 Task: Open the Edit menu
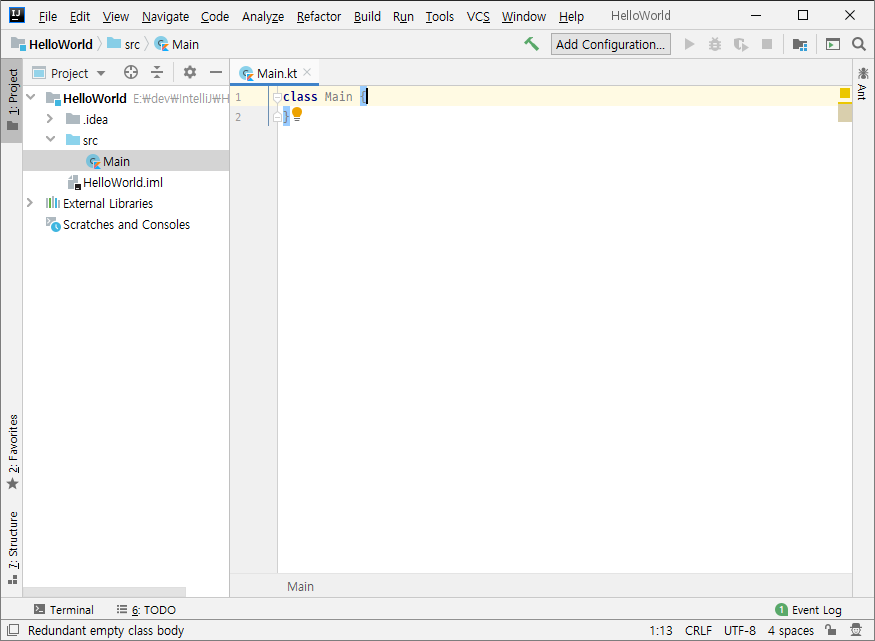pyautogui.click(x=79, y=17)
